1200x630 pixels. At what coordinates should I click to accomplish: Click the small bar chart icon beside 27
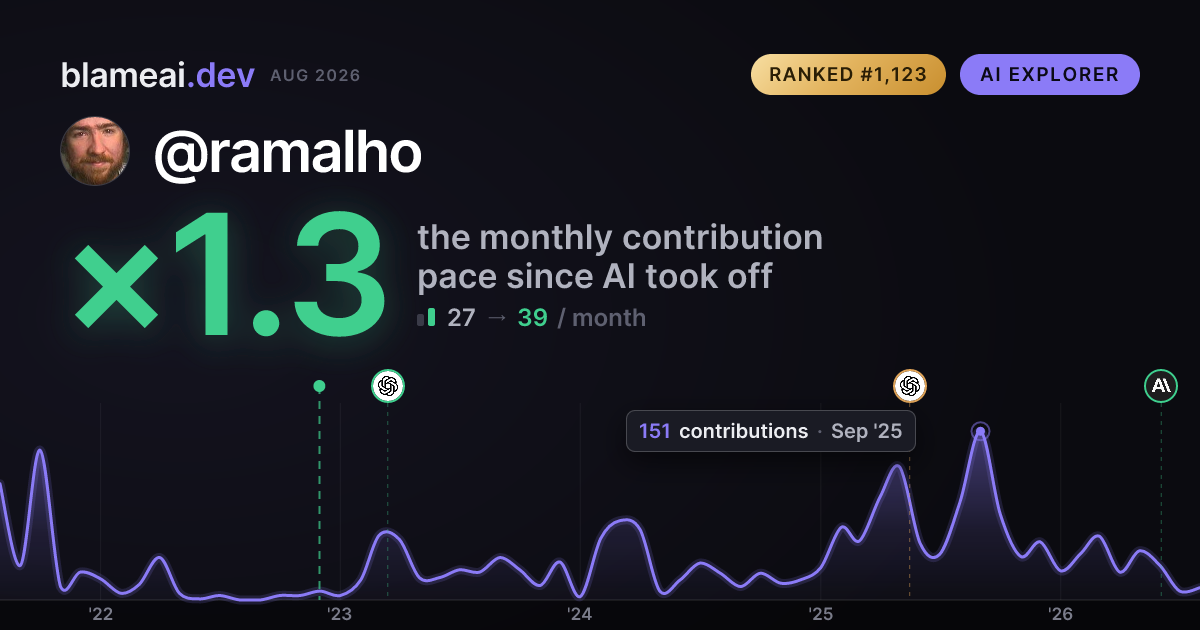click(426, 318)
